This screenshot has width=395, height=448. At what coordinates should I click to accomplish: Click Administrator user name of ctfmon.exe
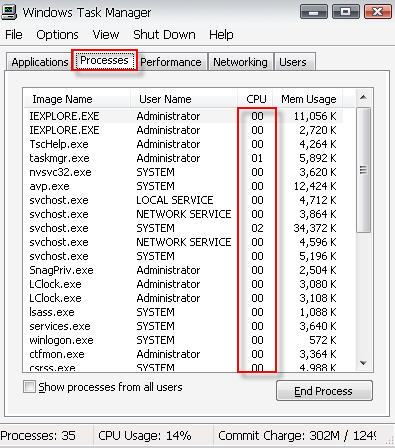click(168, 354)
